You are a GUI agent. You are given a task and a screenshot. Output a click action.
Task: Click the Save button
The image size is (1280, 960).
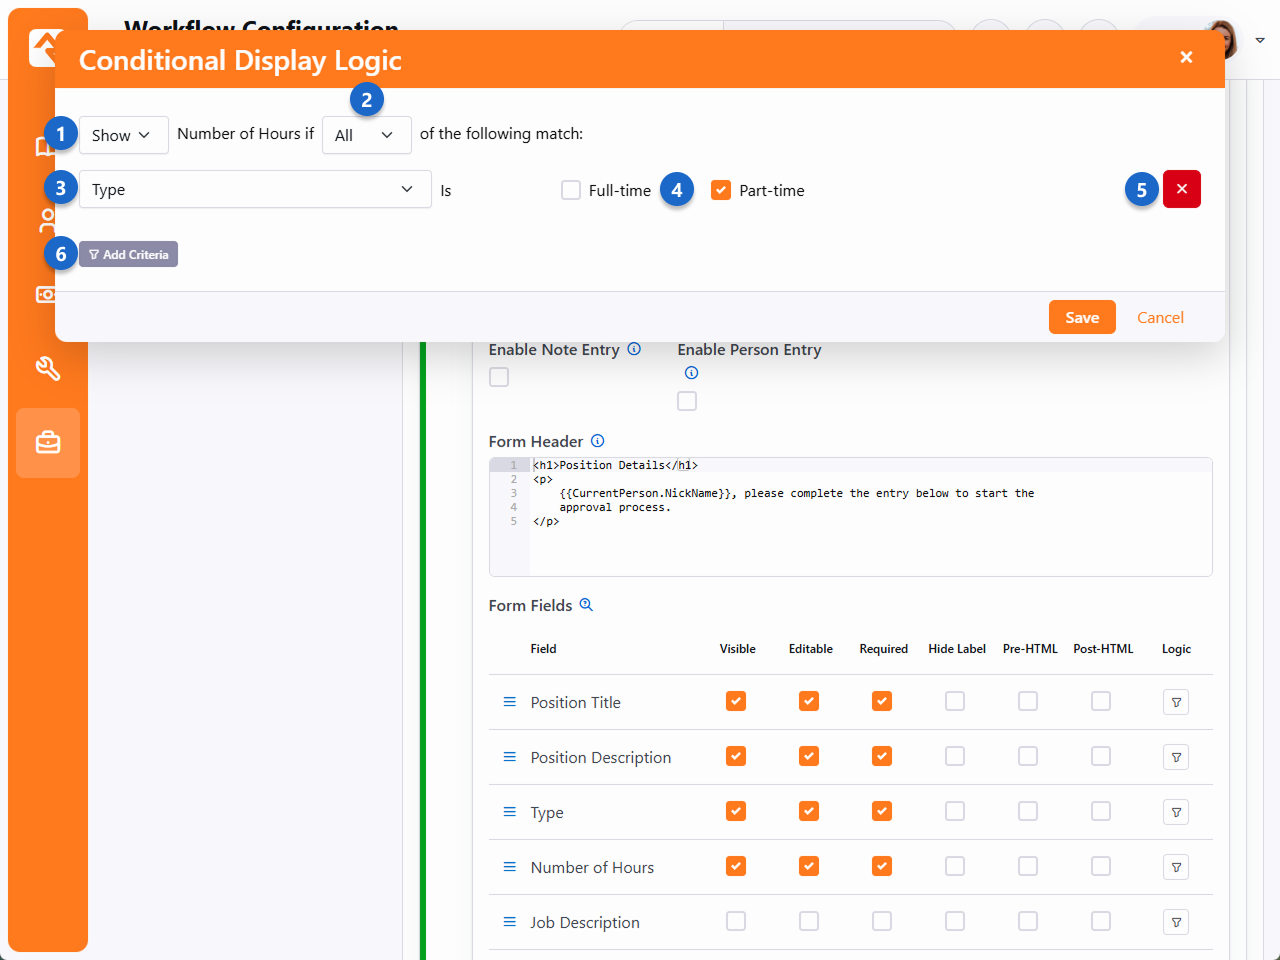(1082, 317)
